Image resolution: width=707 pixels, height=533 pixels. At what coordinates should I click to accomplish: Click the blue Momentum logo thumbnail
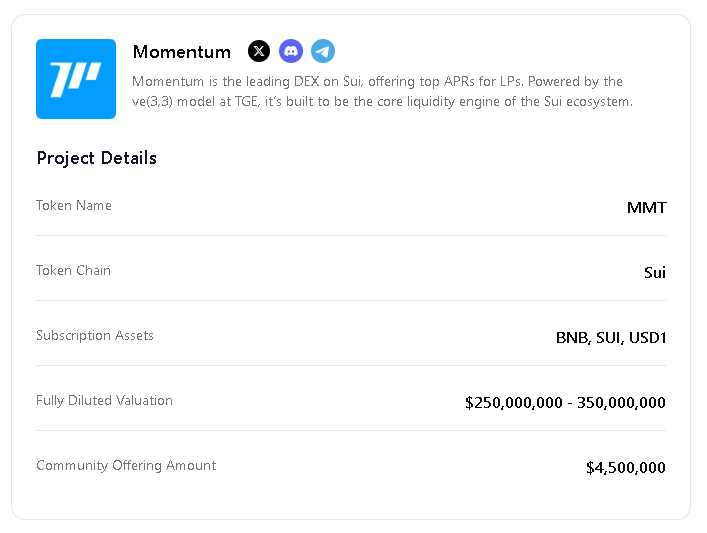coord(76,79)
